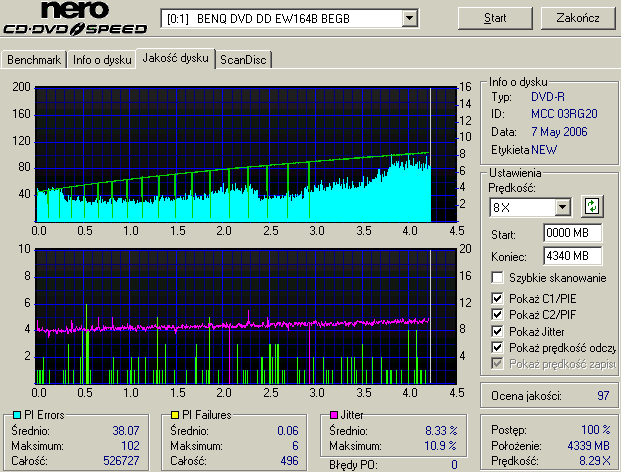Uncheck Pokaż C2/PIF checkbox
The width and height of the screenshot is (621, 472).
tap(497, 314)
